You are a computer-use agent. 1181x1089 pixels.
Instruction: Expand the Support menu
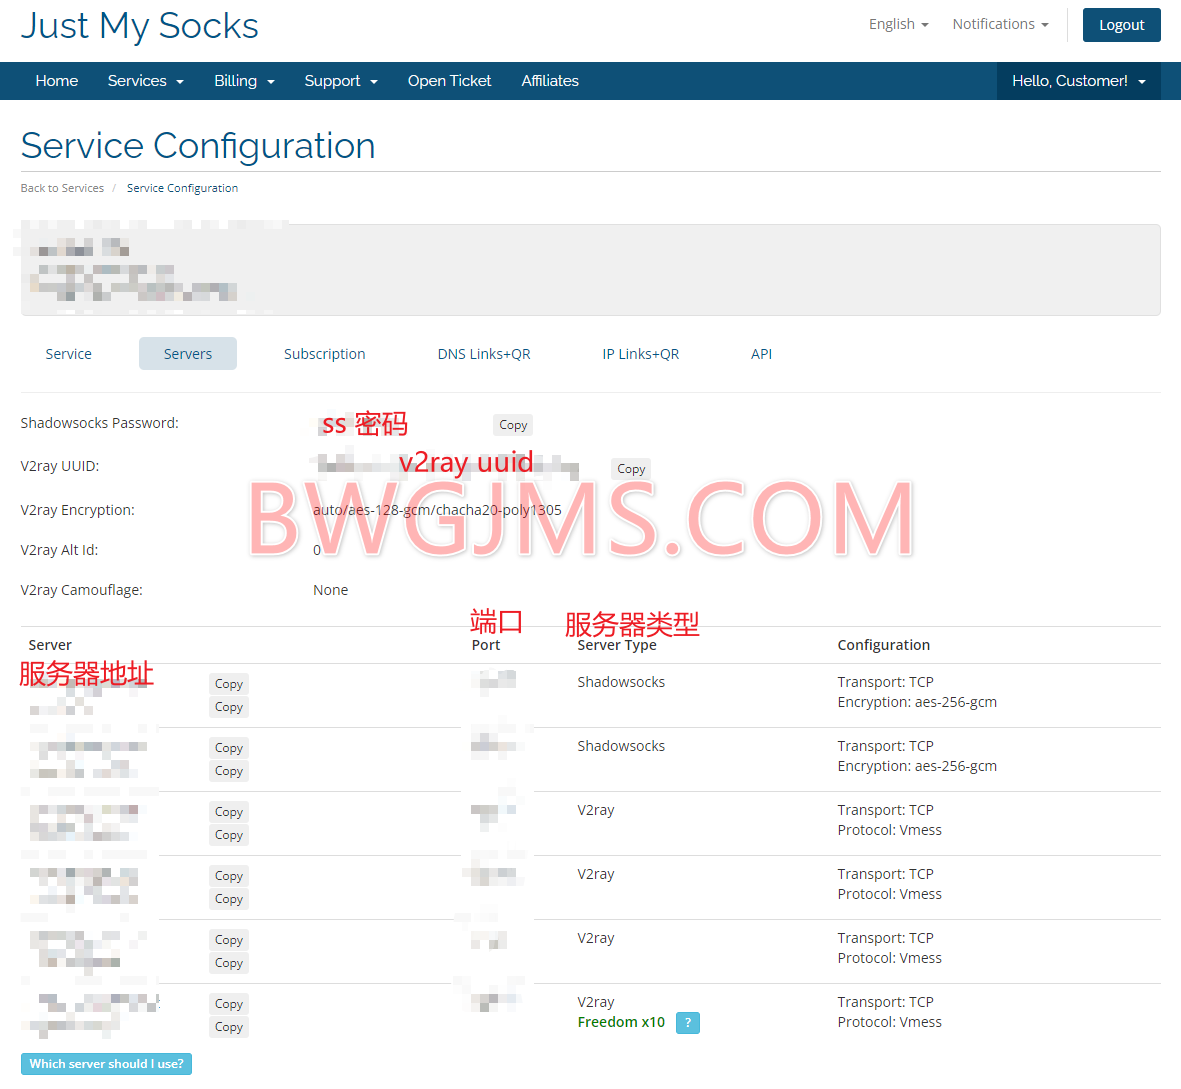coord(341,81)
